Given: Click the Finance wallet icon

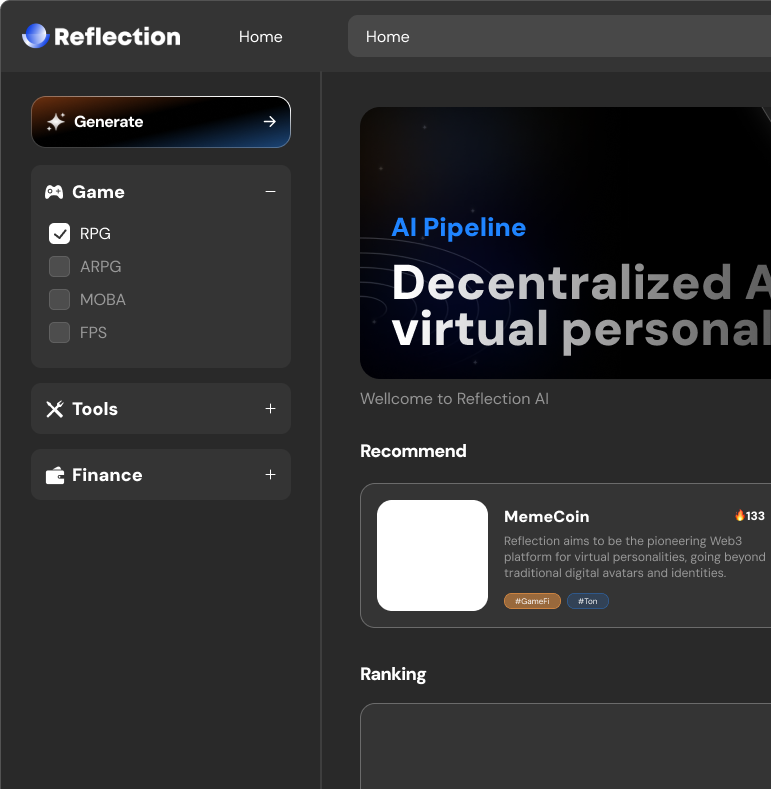Looking at the screenshot, I should pyautogui.click(x=55, y=476).
